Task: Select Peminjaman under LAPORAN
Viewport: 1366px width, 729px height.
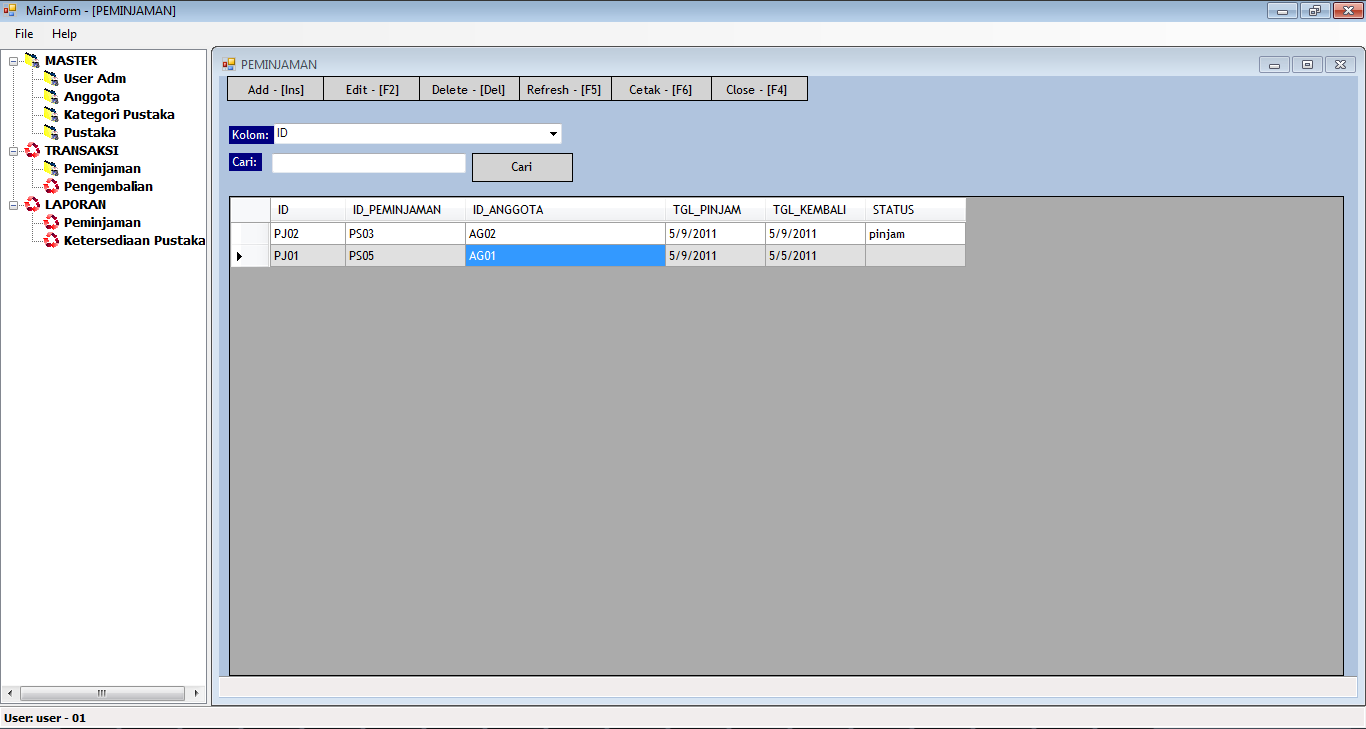Action: coord(102,223)
